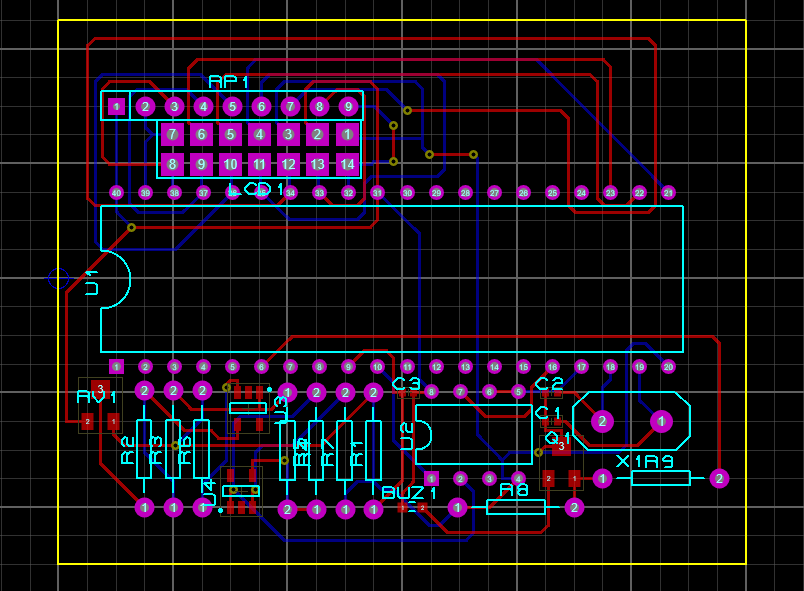804x591 pixels.
Task: Select U1 pin 20 pad
Action: pos(668,366)
